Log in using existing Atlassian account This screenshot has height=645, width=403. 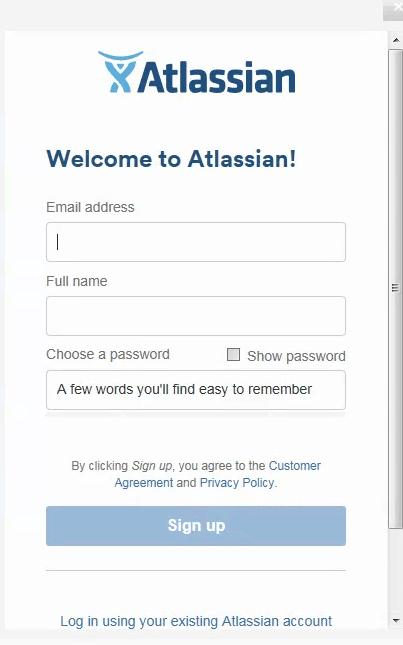(196, 621)
